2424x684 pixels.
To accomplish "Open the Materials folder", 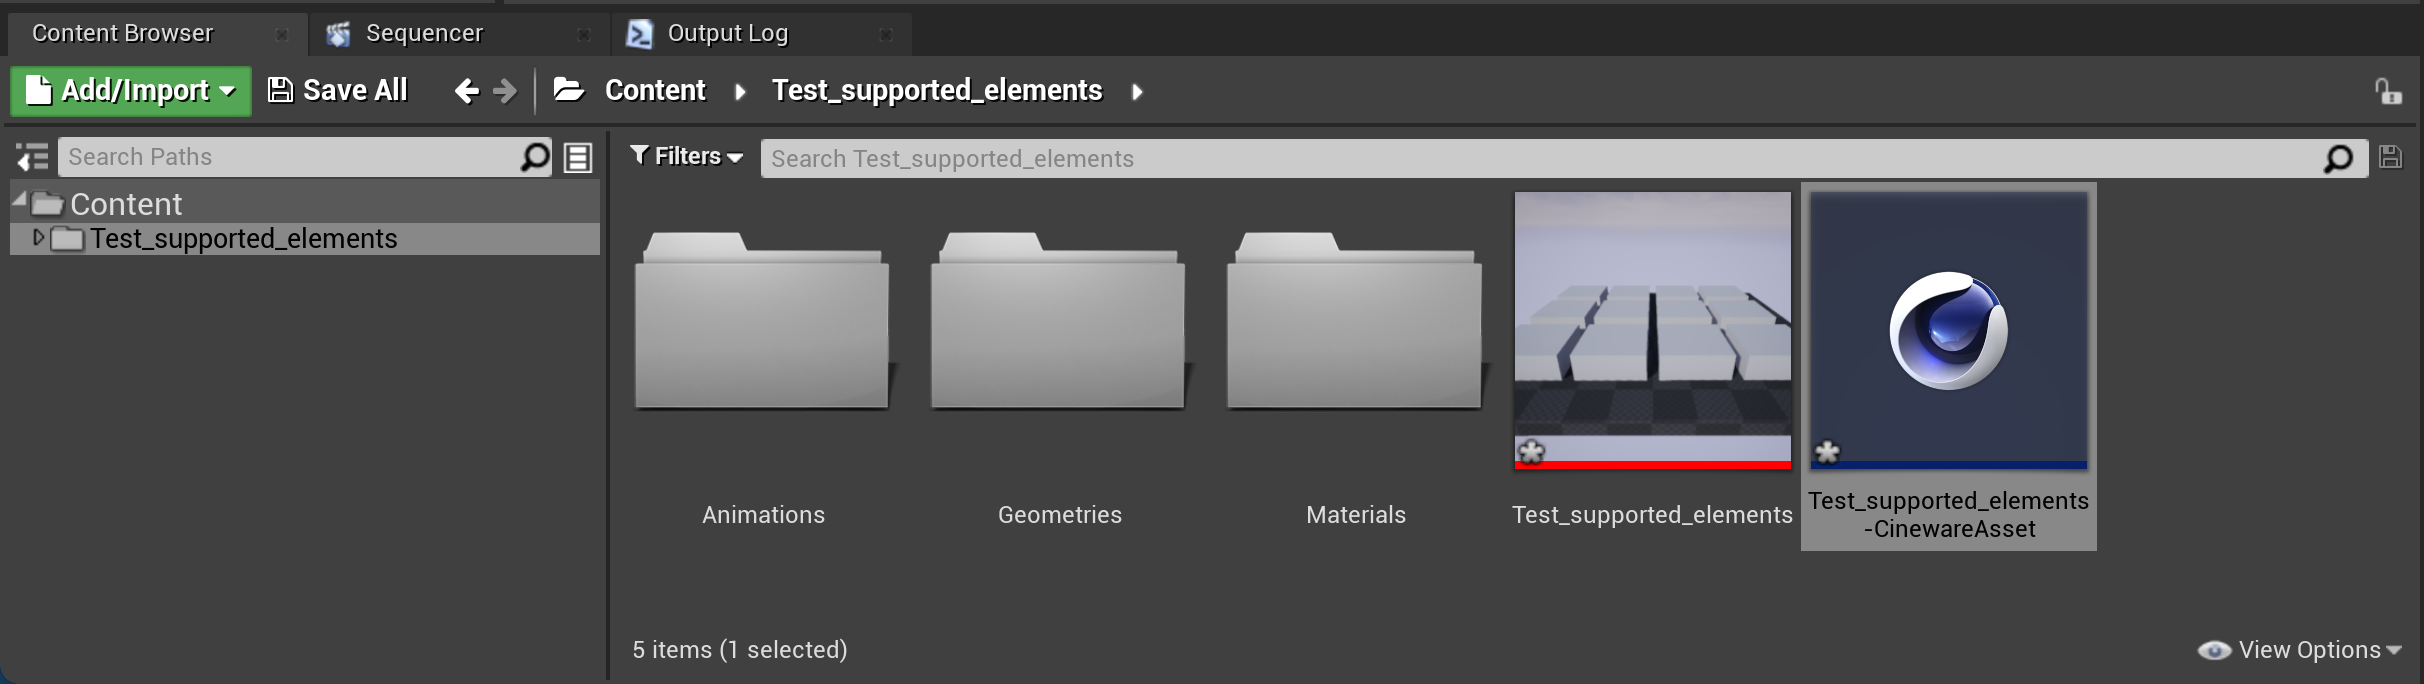I will pos(1355,320).
